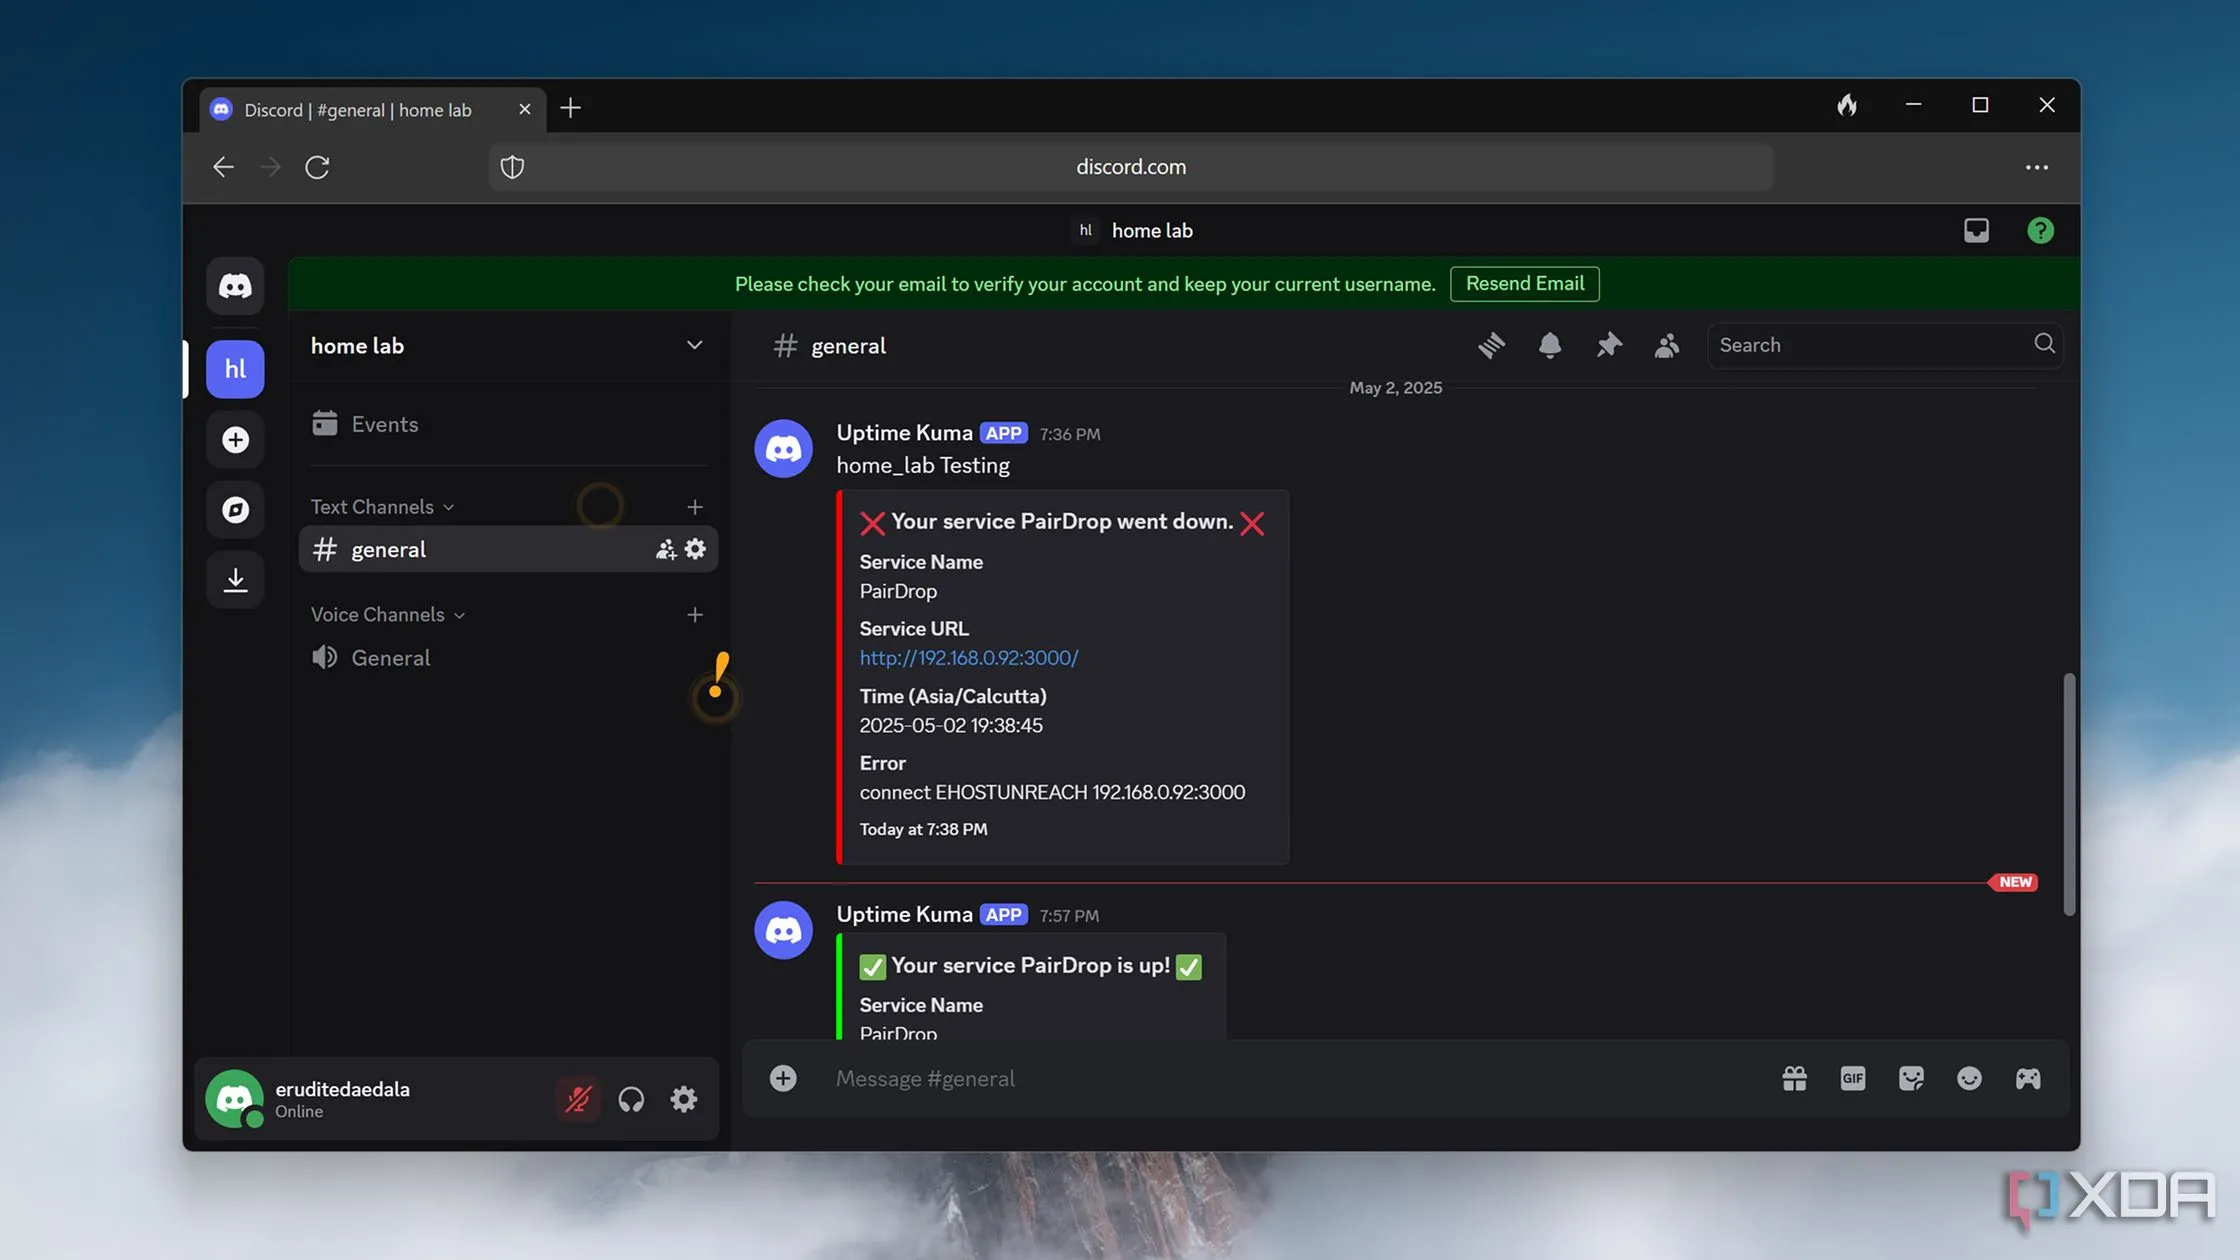2240x1260 pixels.
Task: Open pinned messages with the pin icon
Action: click(x=1608, y=345)
